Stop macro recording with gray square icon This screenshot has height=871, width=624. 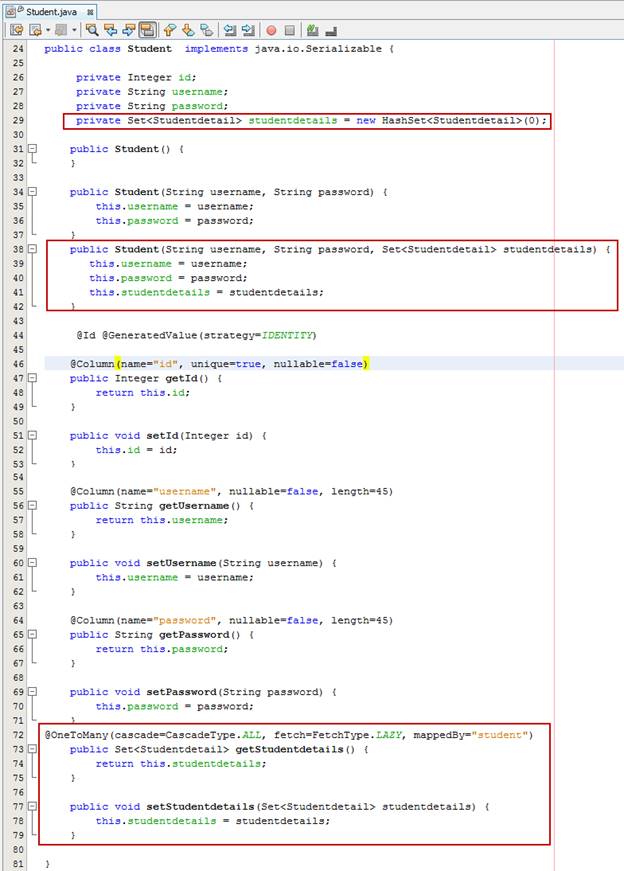click(289, 30)
